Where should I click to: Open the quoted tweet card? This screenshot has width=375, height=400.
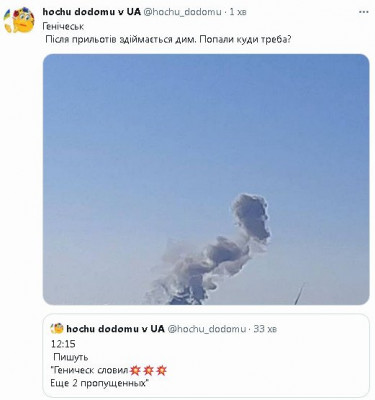pos(206,355)
